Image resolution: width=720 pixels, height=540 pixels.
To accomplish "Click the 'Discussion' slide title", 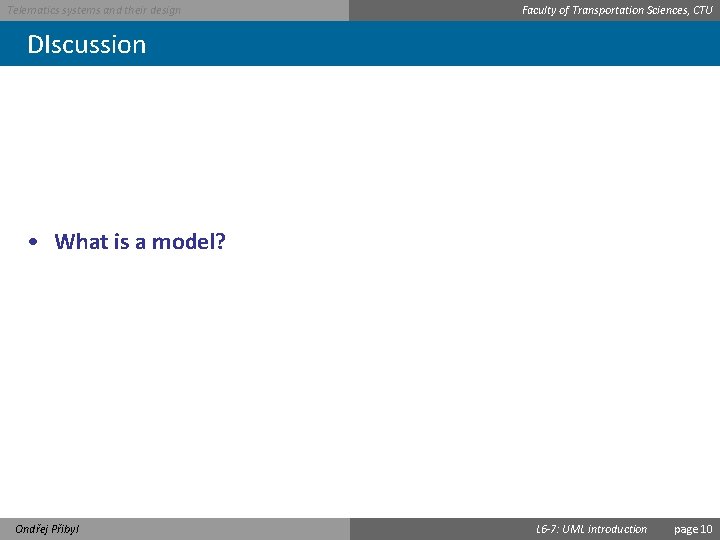I will coord(86,45).
